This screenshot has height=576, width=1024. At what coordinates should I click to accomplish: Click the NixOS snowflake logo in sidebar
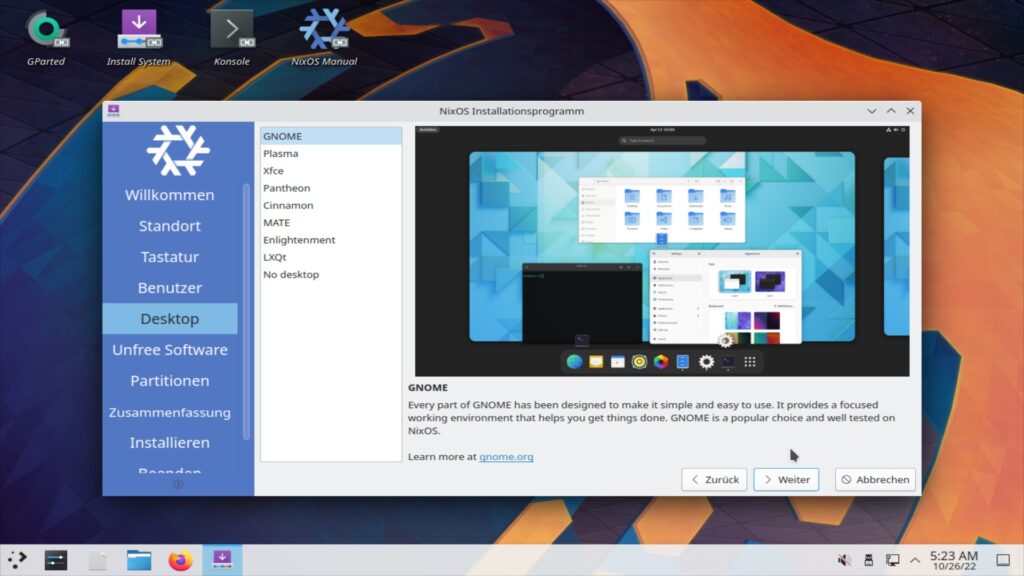(178, 150)
